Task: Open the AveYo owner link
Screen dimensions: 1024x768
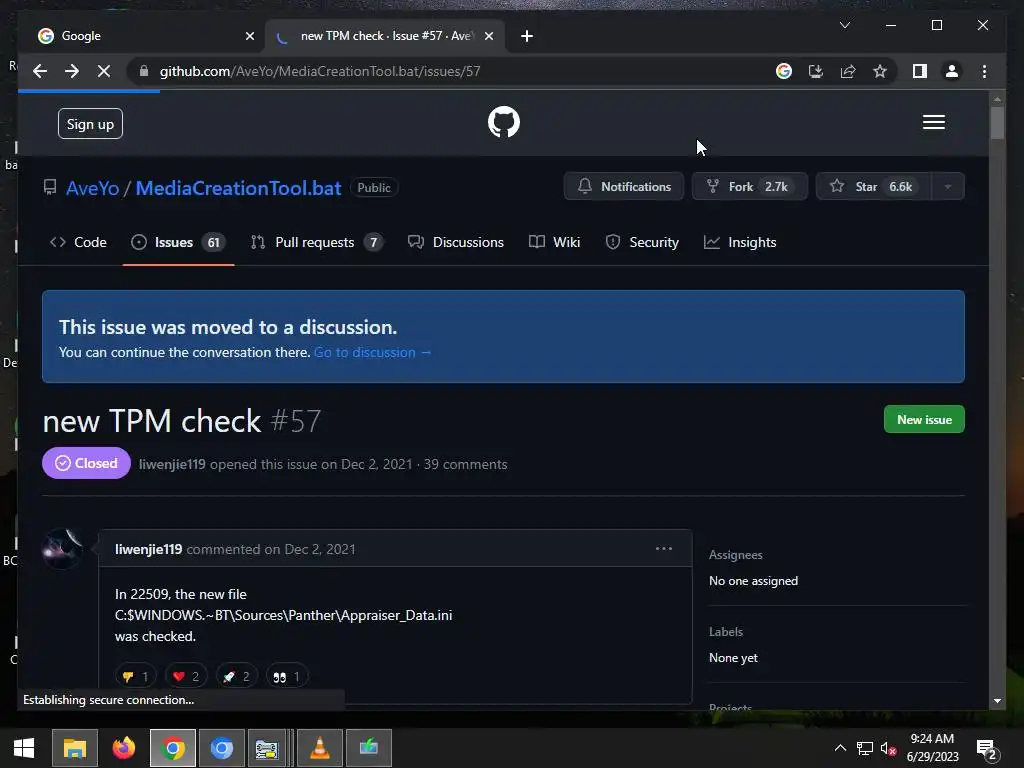Action: coord(92,188)
